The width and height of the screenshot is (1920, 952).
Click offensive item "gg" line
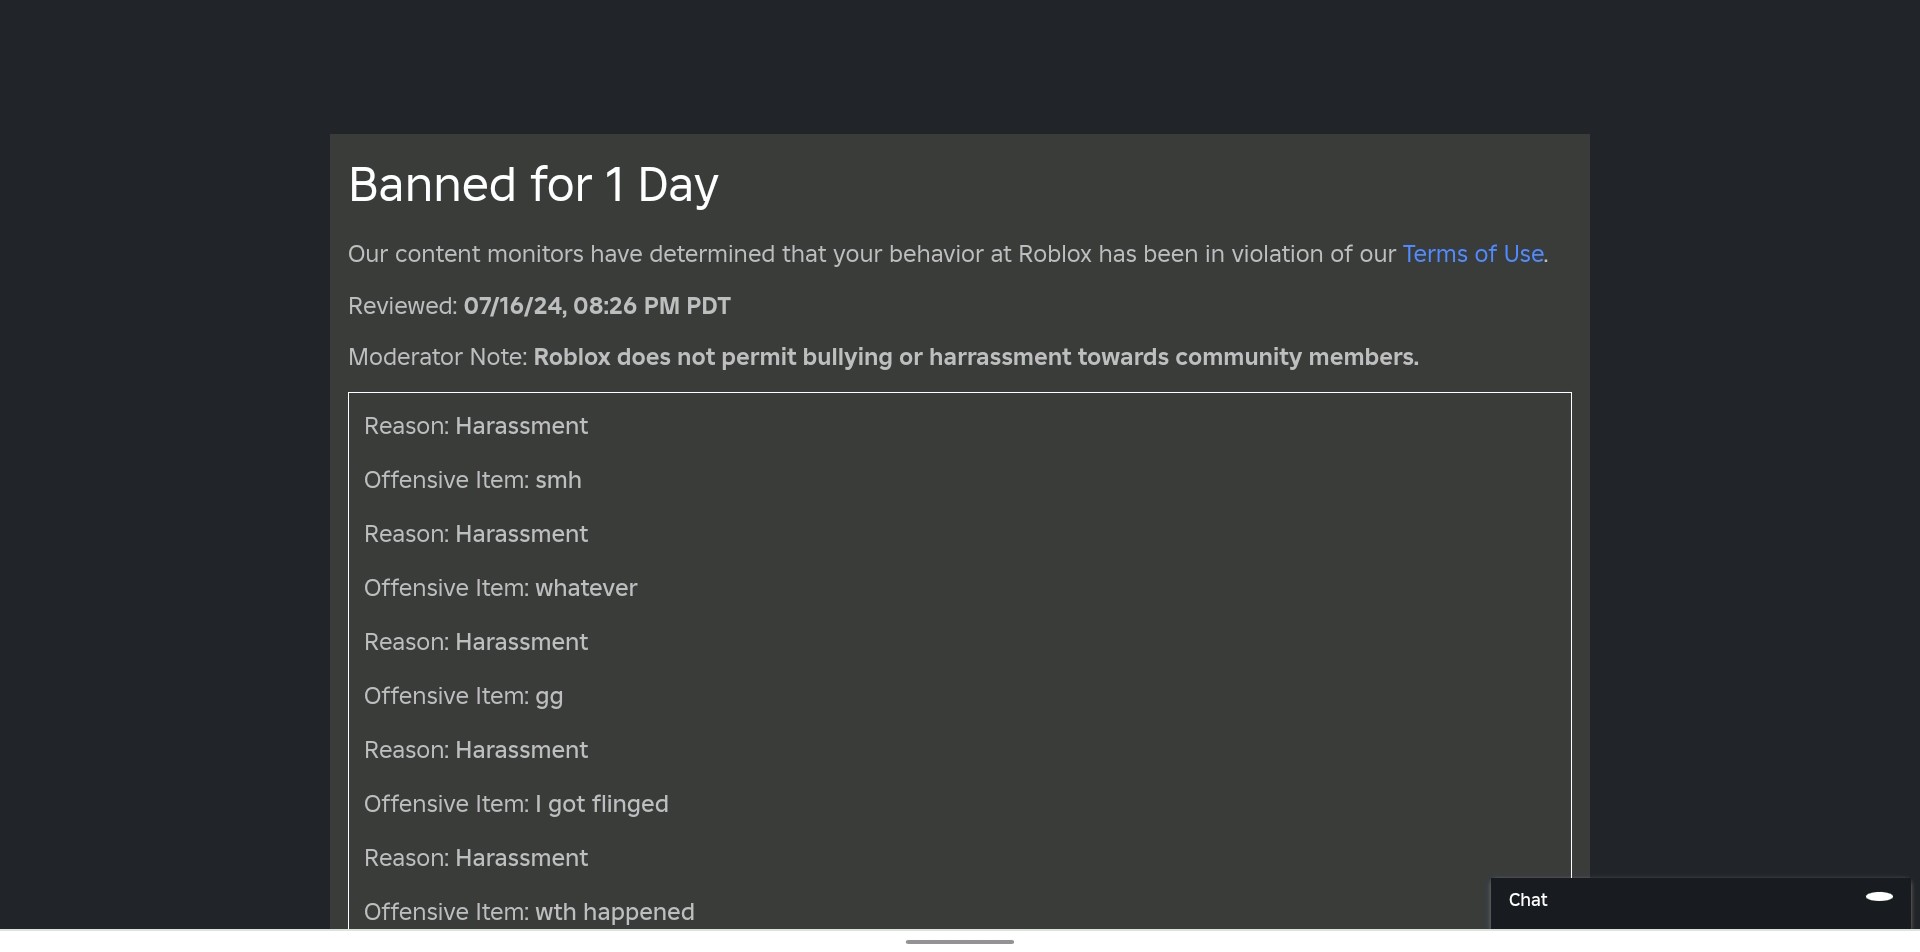463,696
